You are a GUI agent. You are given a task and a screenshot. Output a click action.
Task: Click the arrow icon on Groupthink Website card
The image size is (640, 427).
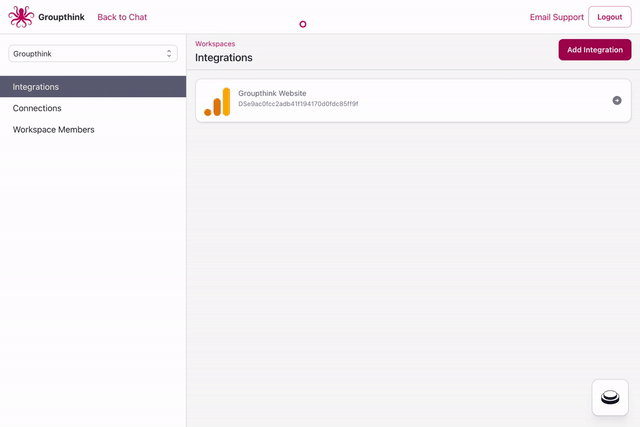[x=617, y=100]
